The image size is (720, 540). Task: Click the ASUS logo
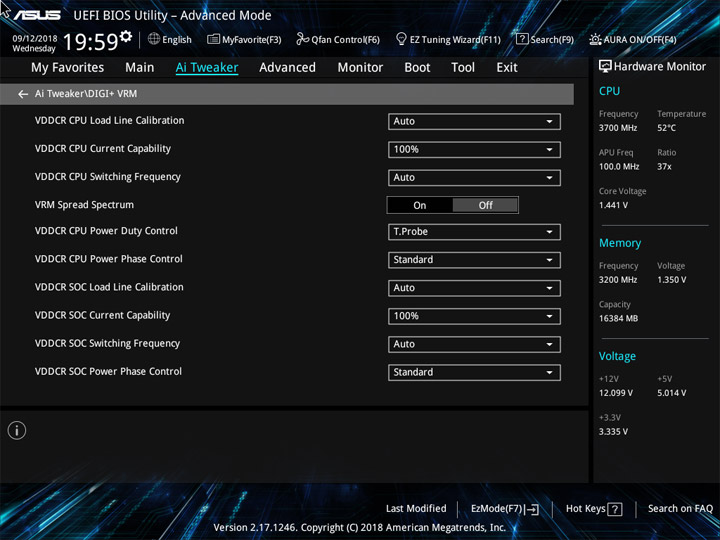[36, 15]
